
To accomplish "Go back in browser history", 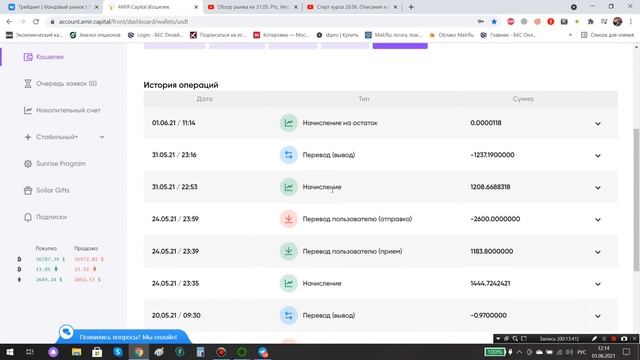I will pyautogui.click(x=9, y=22).
